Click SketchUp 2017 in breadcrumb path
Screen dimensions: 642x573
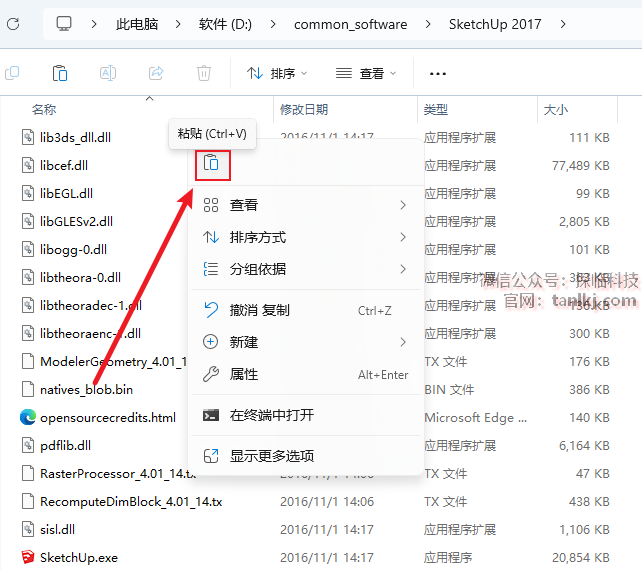click(x=495, y=24)
